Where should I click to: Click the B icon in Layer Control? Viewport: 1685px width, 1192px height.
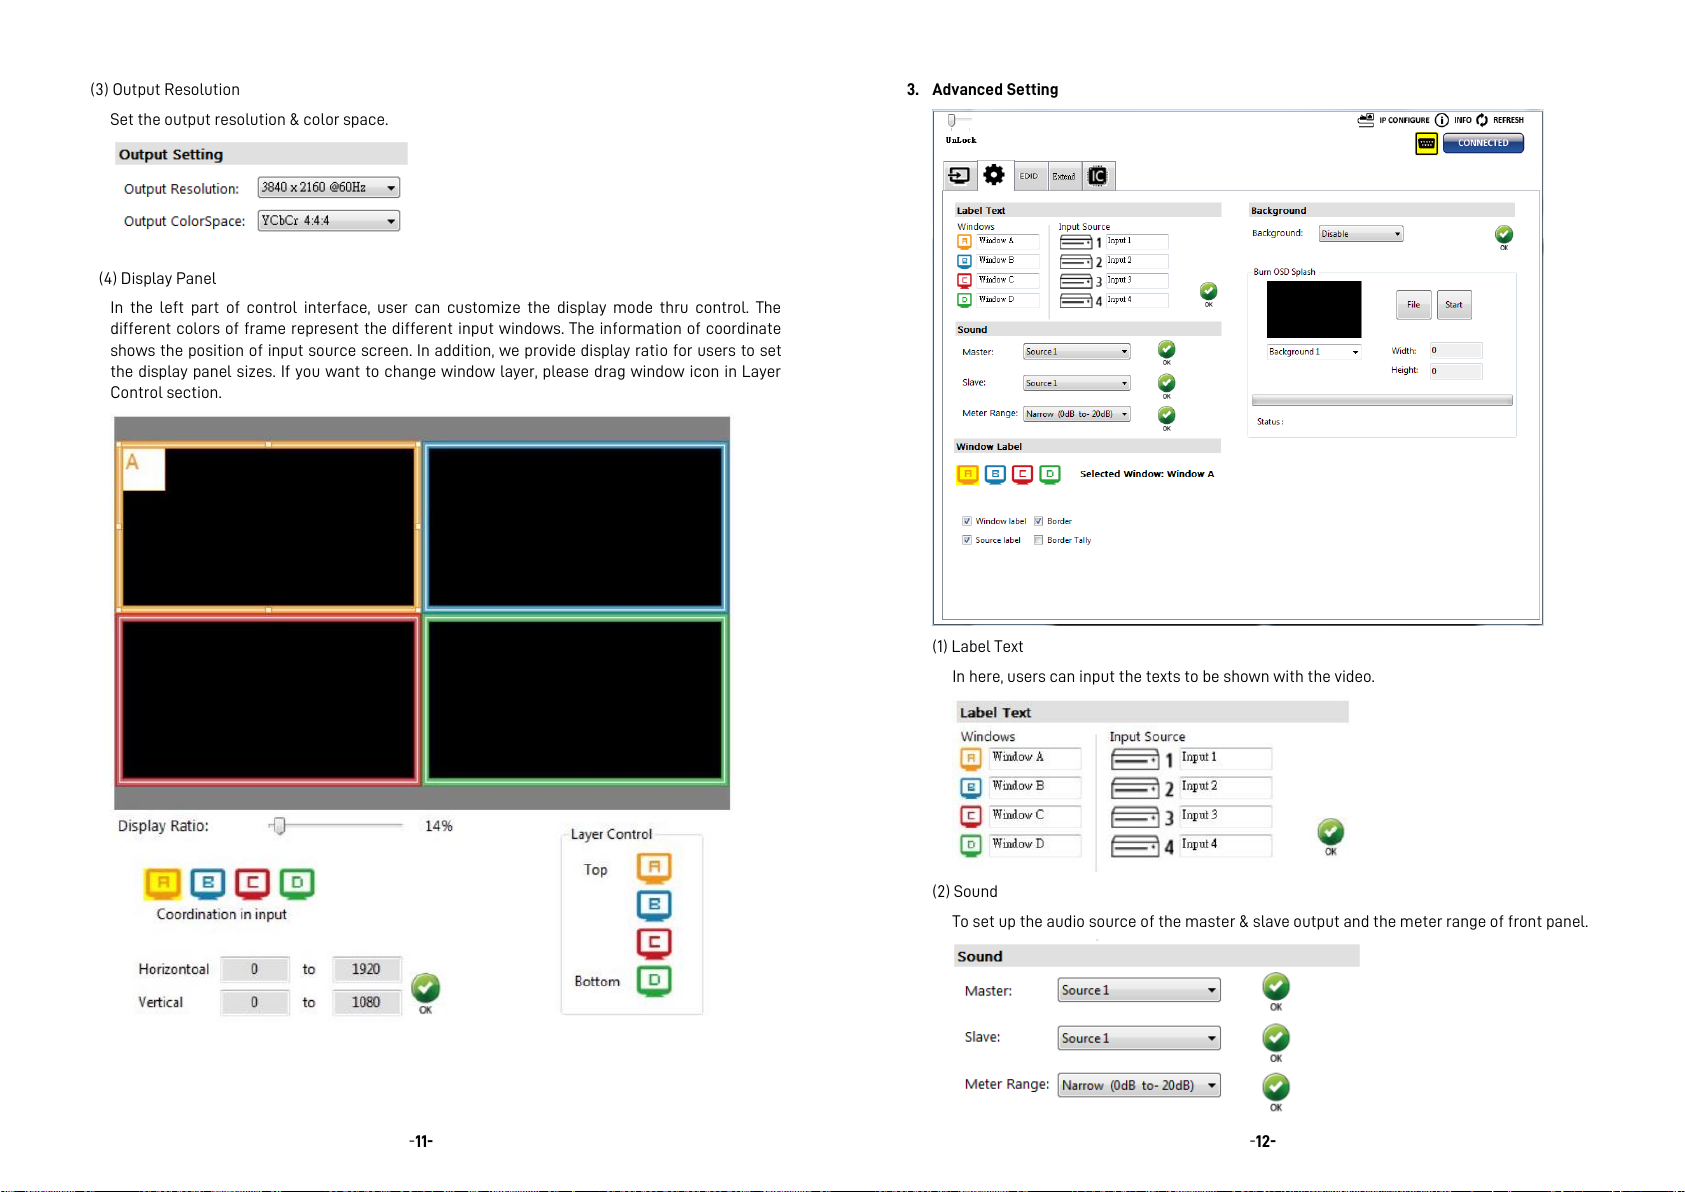pos(654,905)
